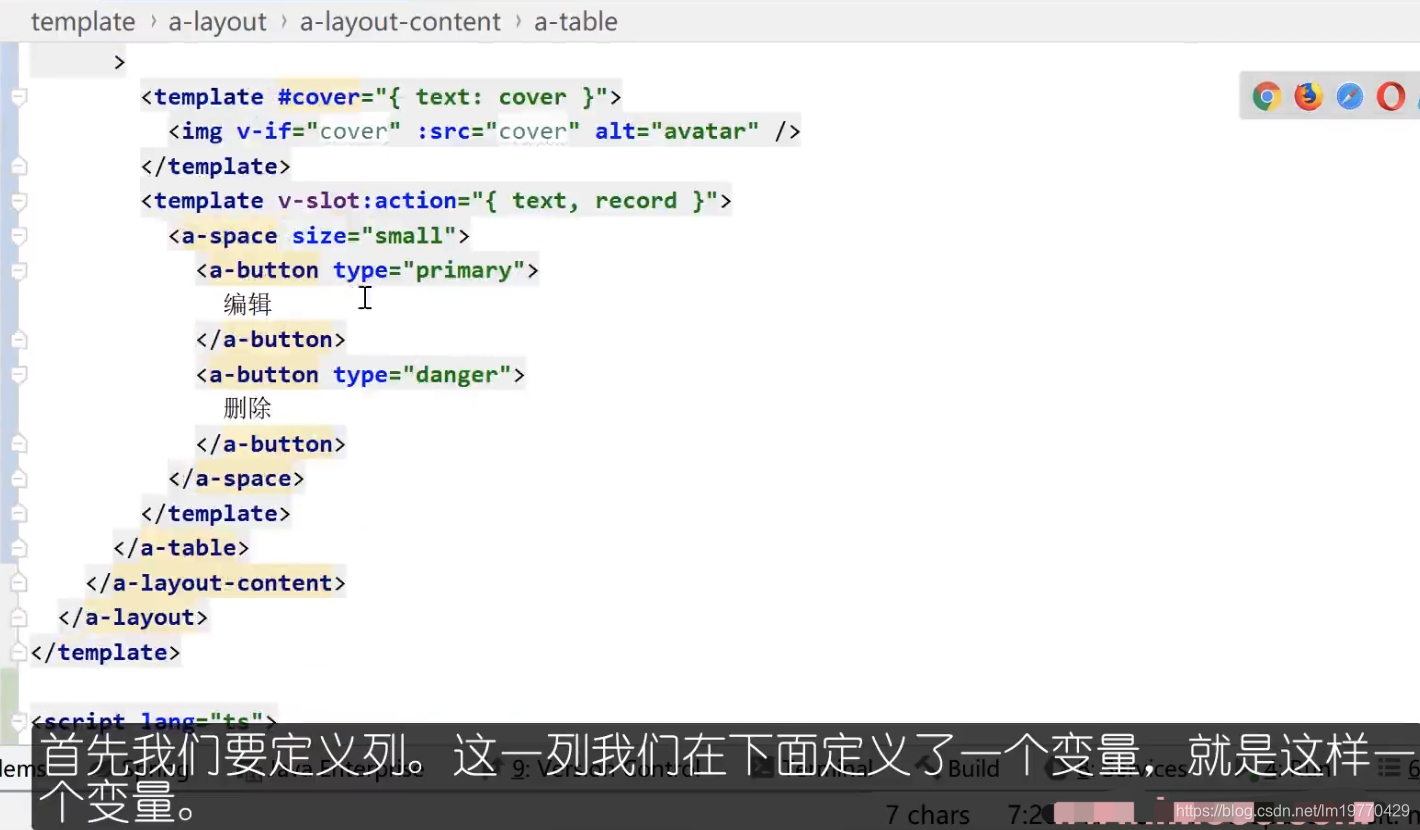This screenshot has width=1420, height=830.
Task: Jump to 'a-layout' breadcrumb
Action: point(218,22)
